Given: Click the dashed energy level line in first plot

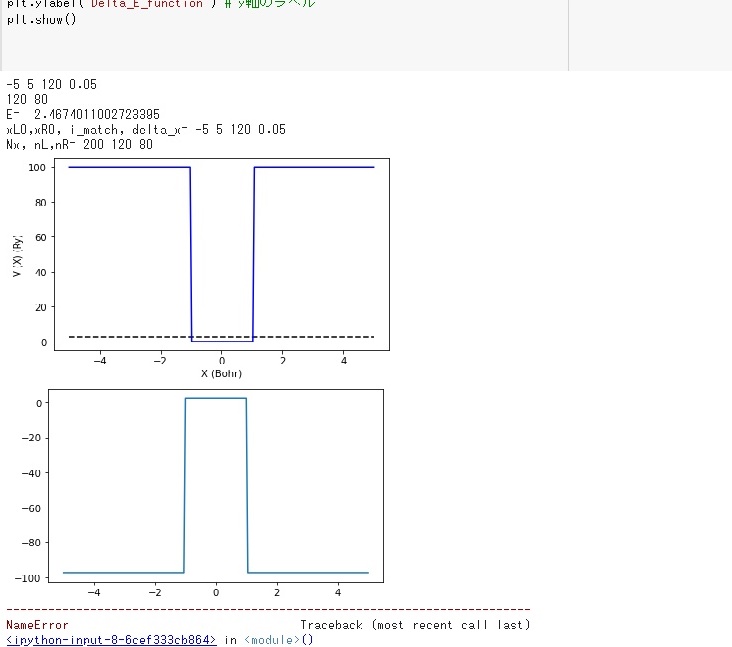Looking at the screenshot, I should tap(221, 337).
